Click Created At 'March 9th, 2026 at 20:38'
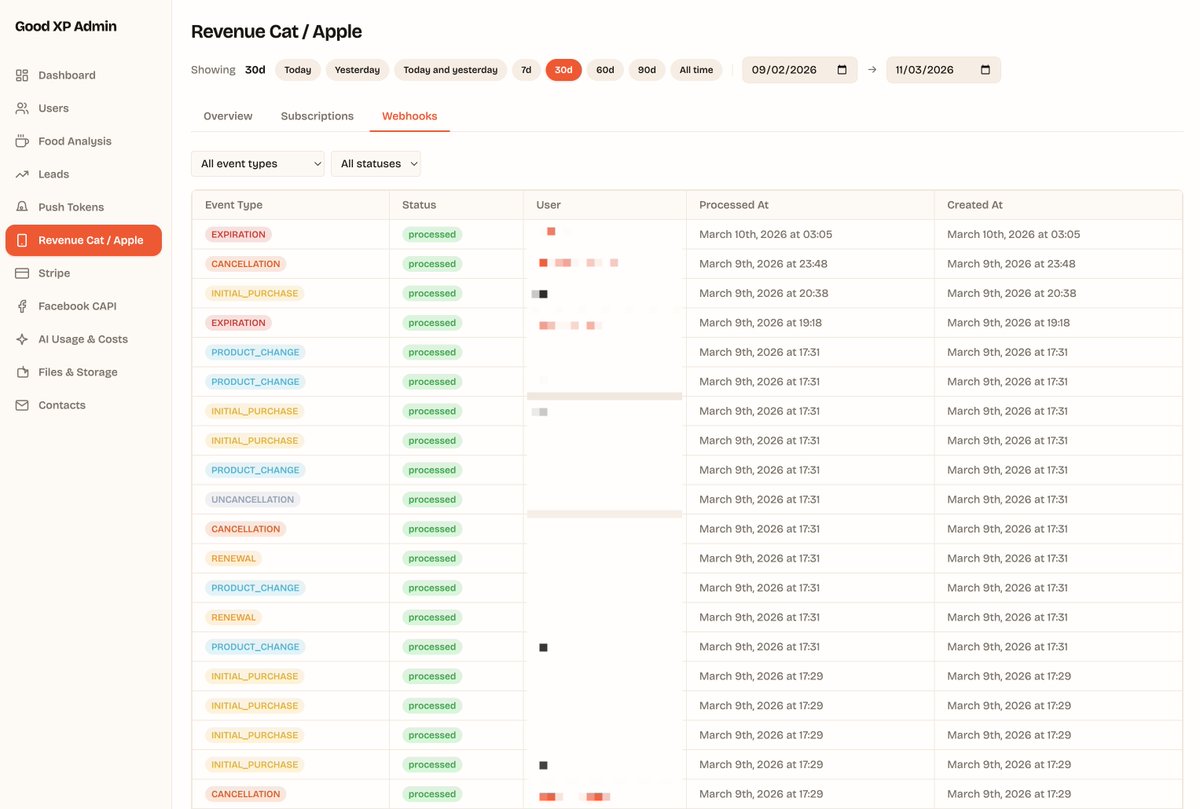The height and width of the screenshot is (809, 1200). (1012, 293)
